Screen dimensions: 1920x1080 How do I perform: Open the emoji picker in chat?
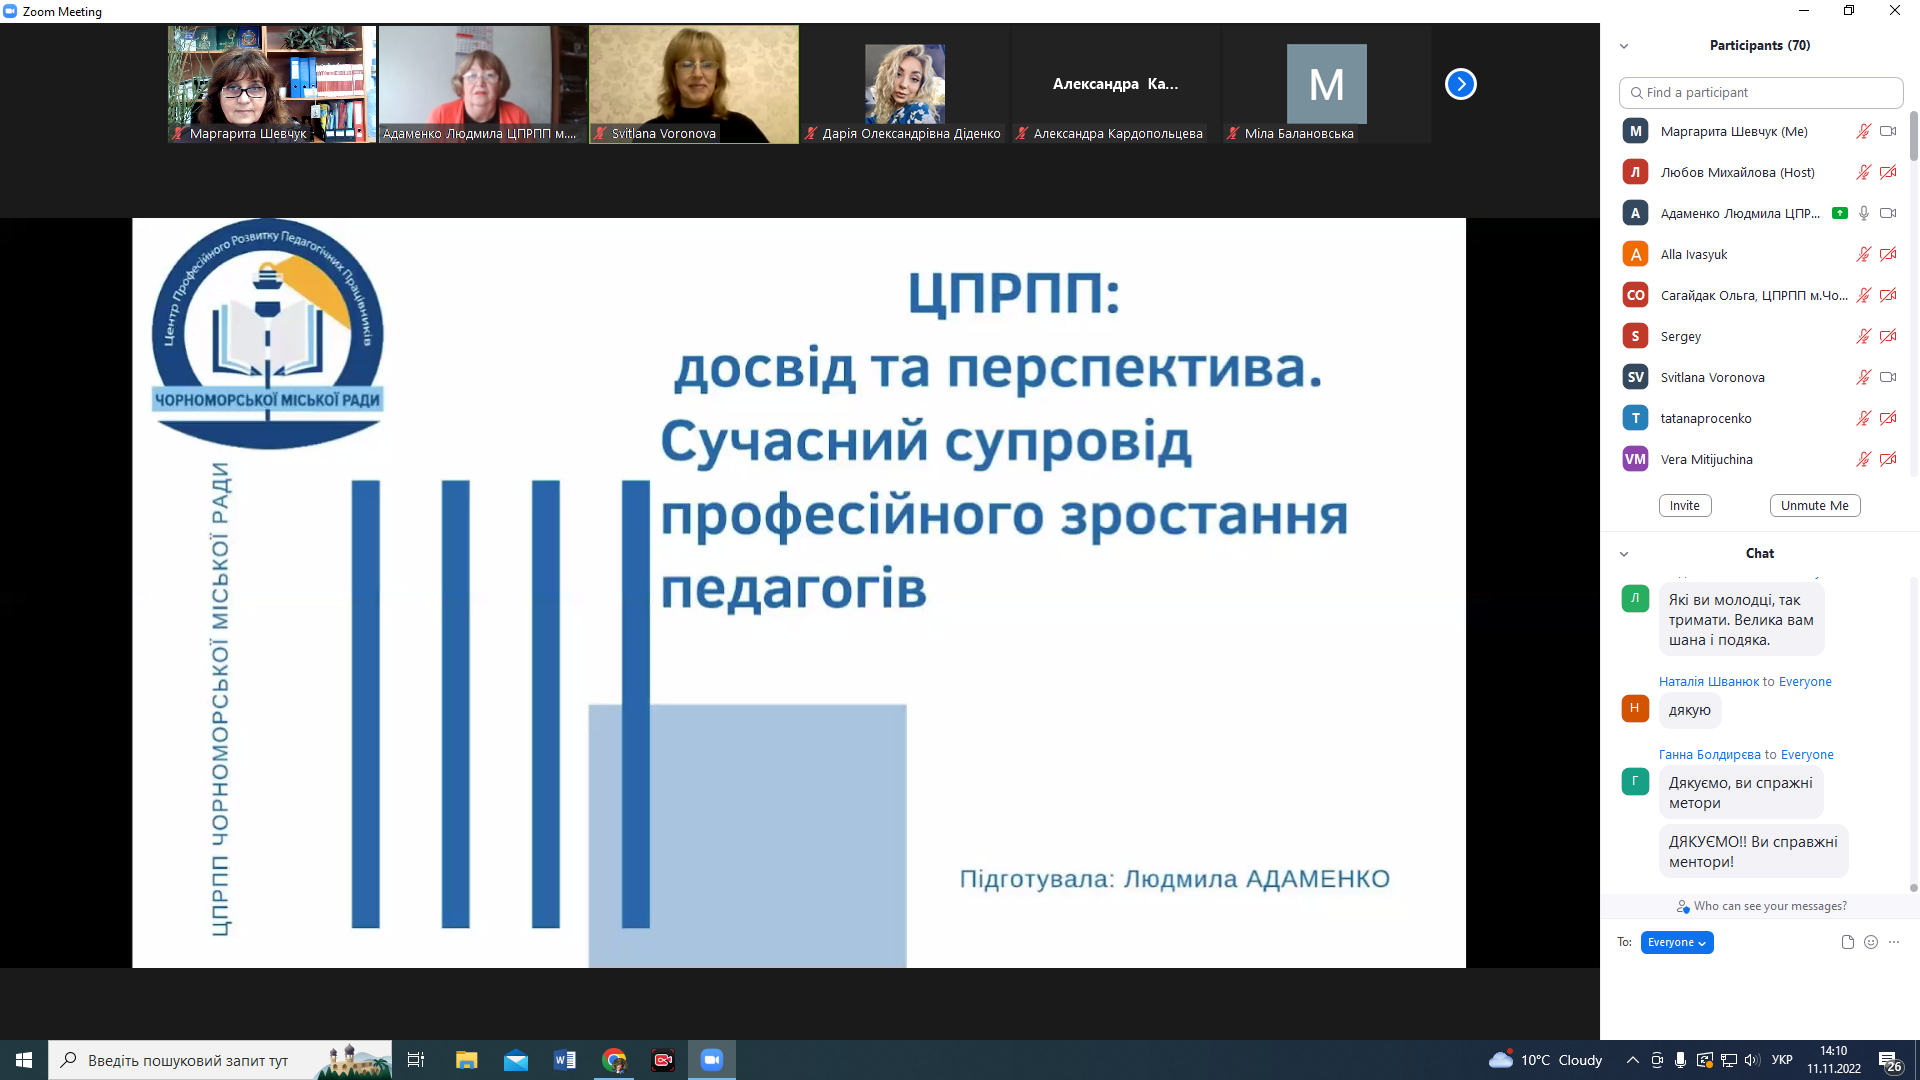[1871, 942]
